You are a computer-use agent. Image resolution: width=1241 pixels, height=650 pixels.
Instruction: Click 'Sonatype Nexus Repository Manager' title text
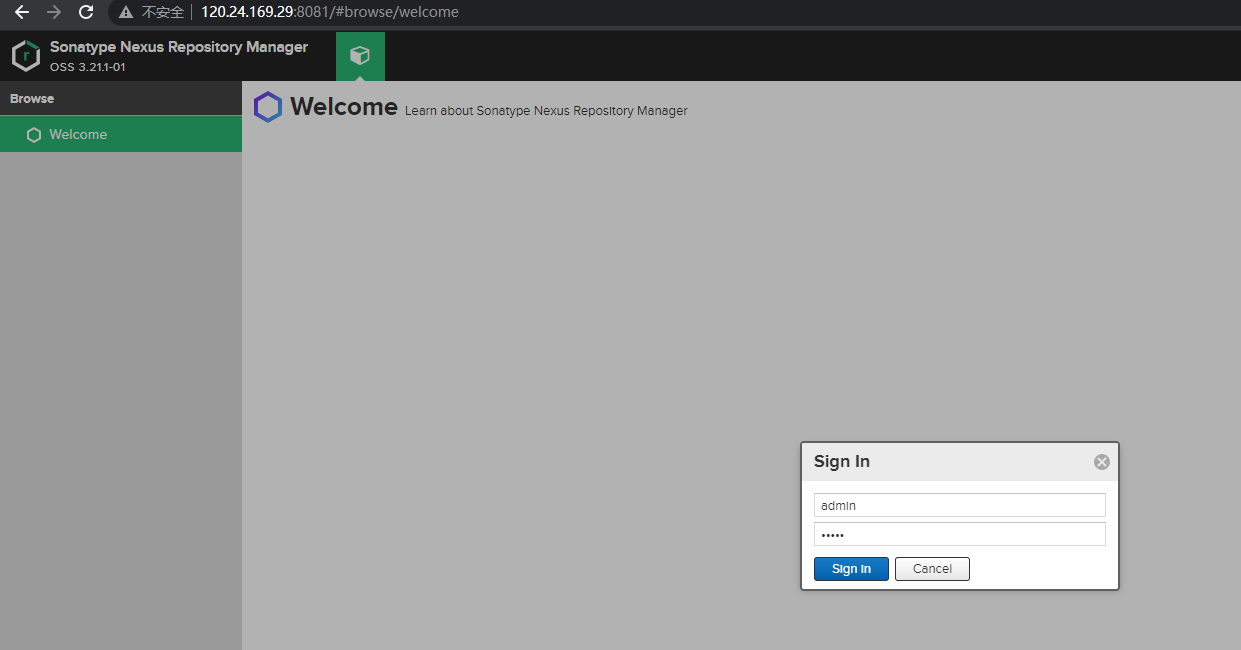(x=179, y=47)
